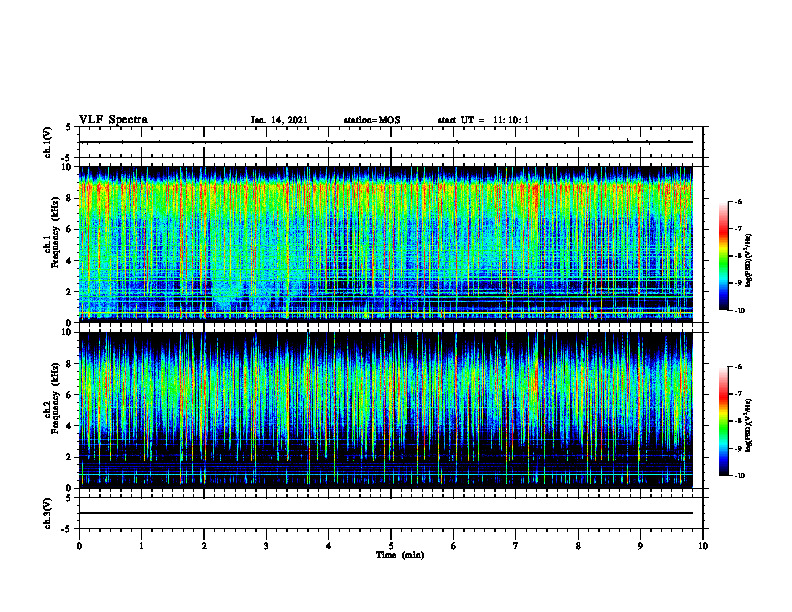
Task: Click the ch.1 spectrogram color bar
Action: (724, 256)
